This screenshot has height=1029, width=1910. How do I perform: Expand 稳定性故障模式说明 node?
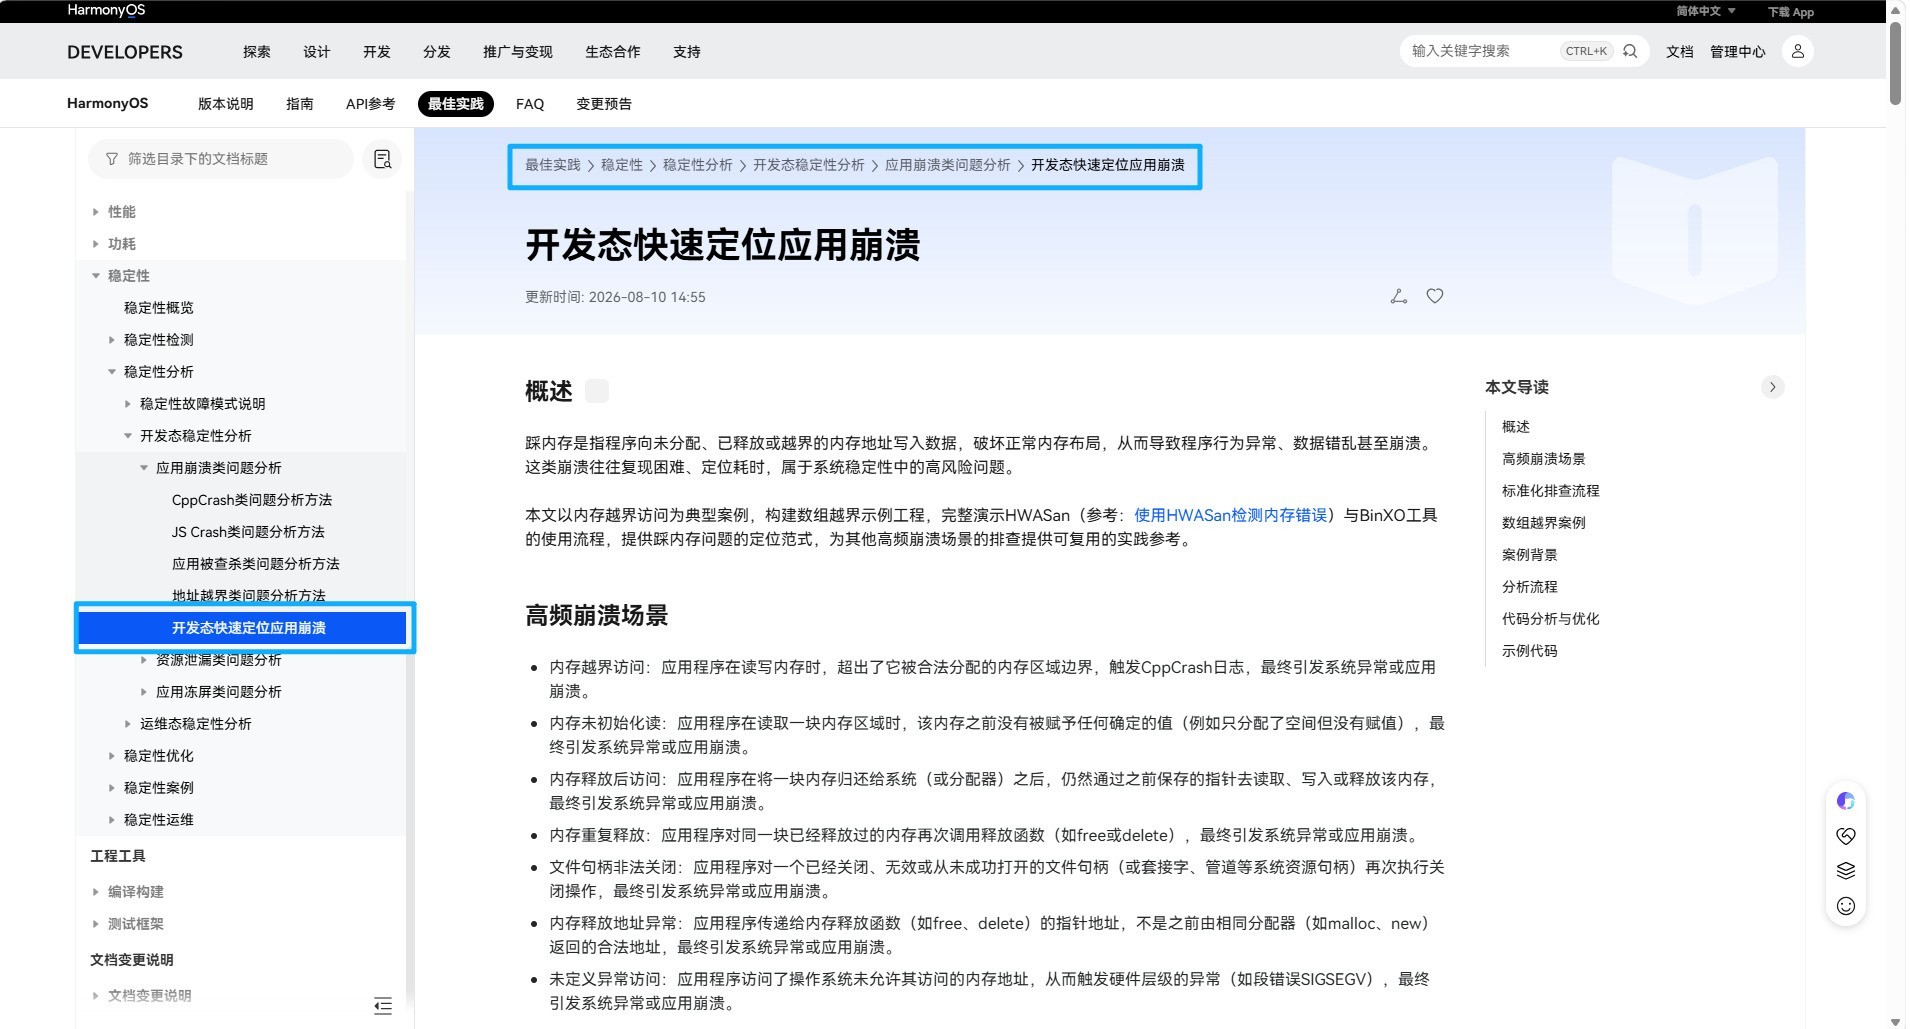(128, 404)
